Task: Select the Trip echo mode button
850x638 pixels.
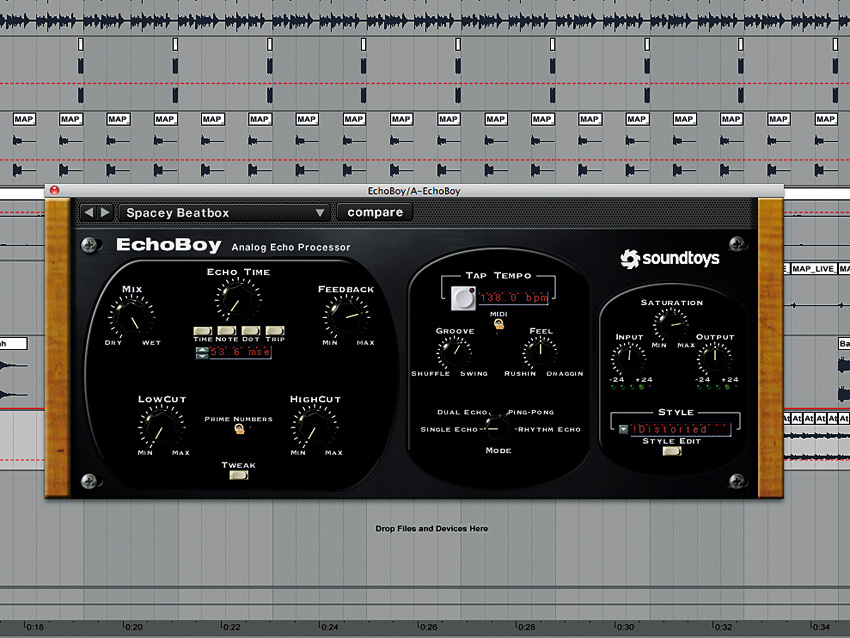Action: click(x=275, y=330)
